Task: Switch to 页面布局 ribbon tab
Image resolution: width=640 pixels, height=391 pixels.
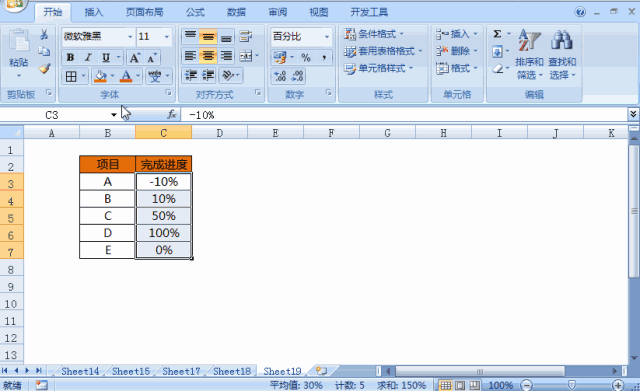Action: pos(144,12)
